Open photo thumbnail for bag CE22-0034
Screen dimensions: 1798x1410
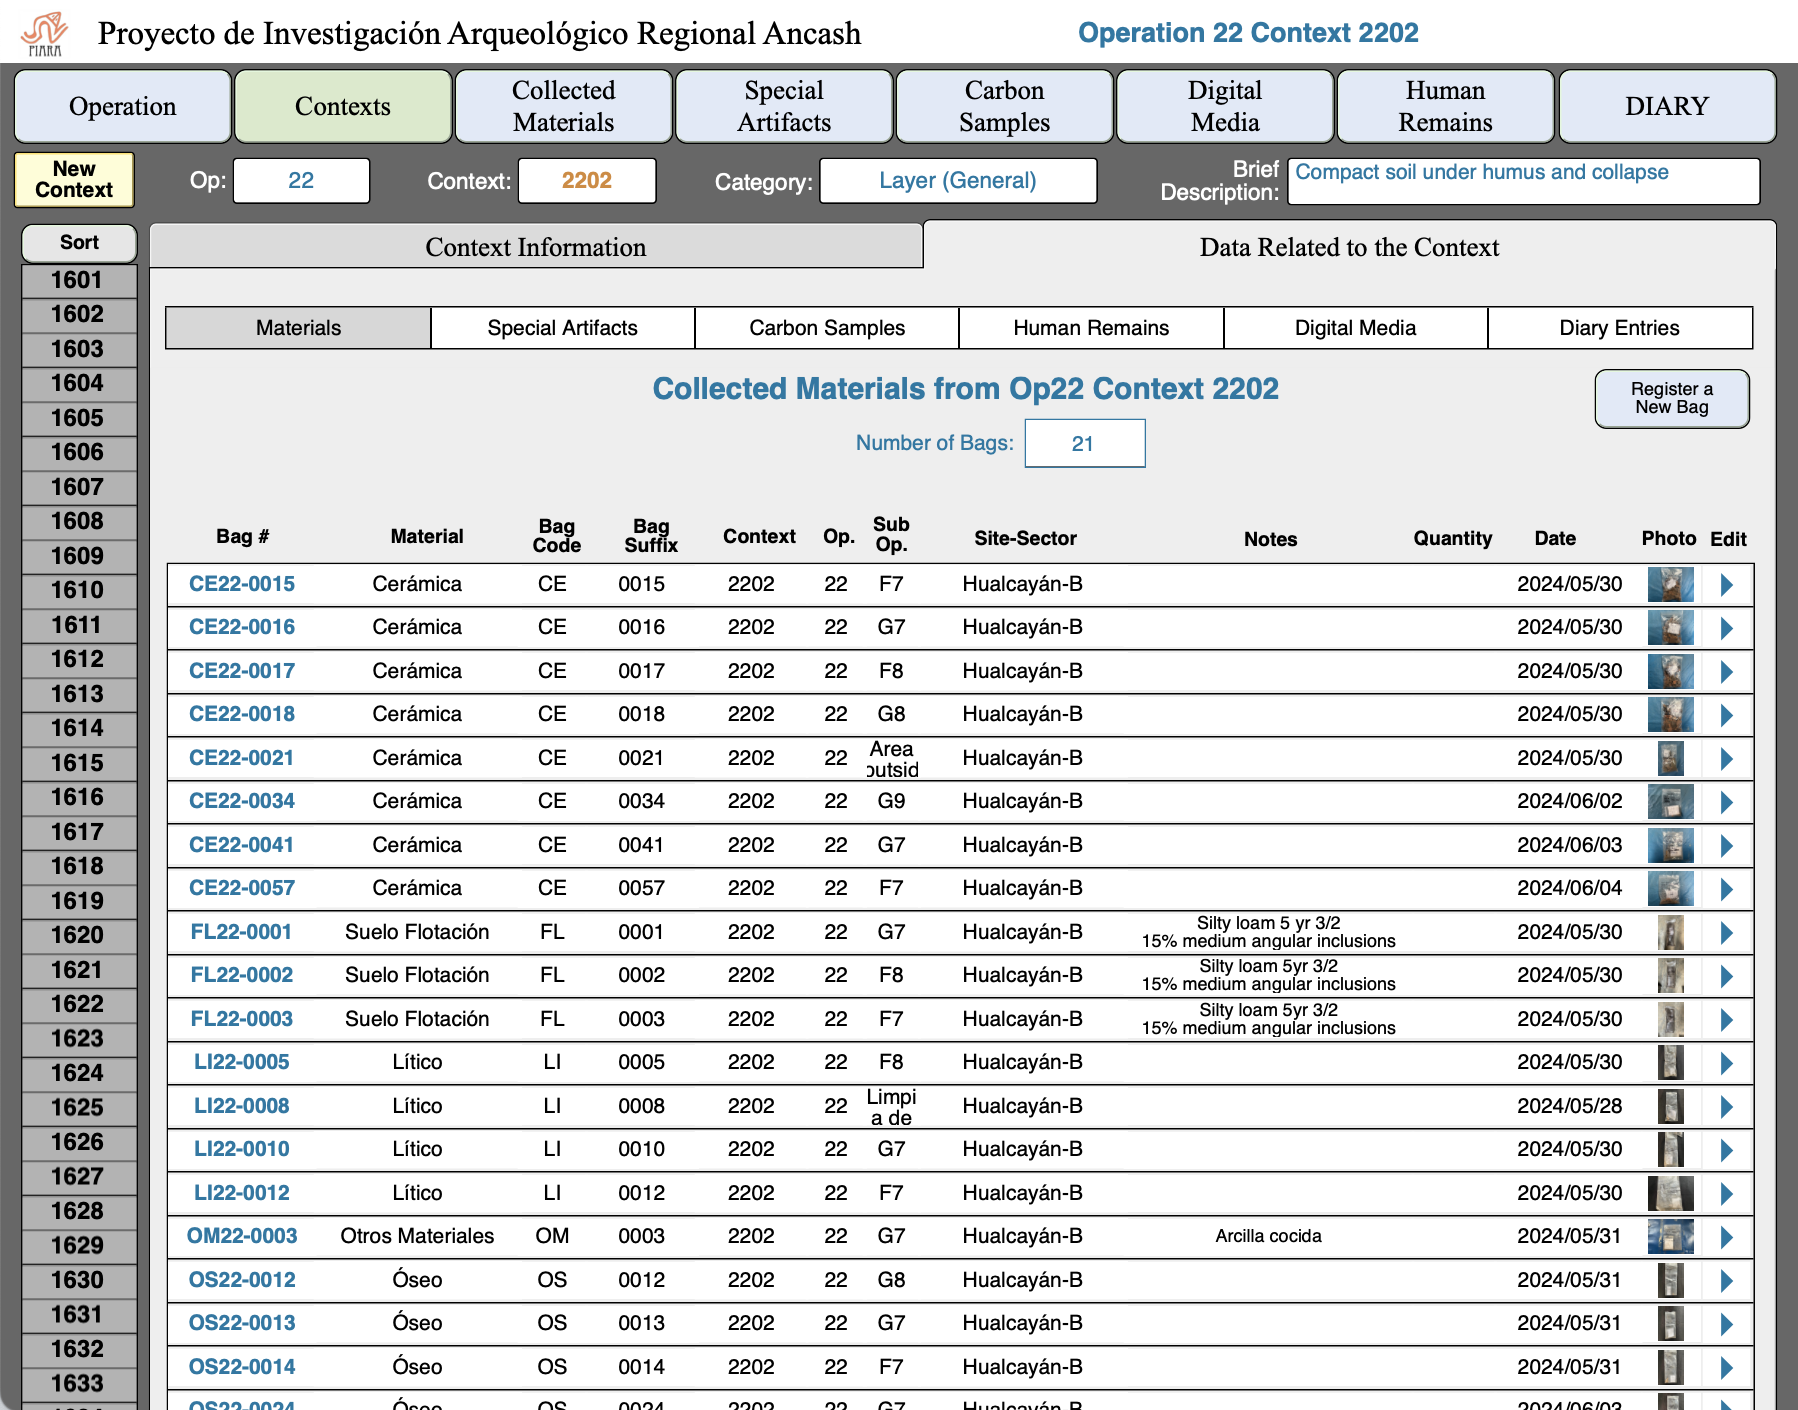tap(1670, 802)
